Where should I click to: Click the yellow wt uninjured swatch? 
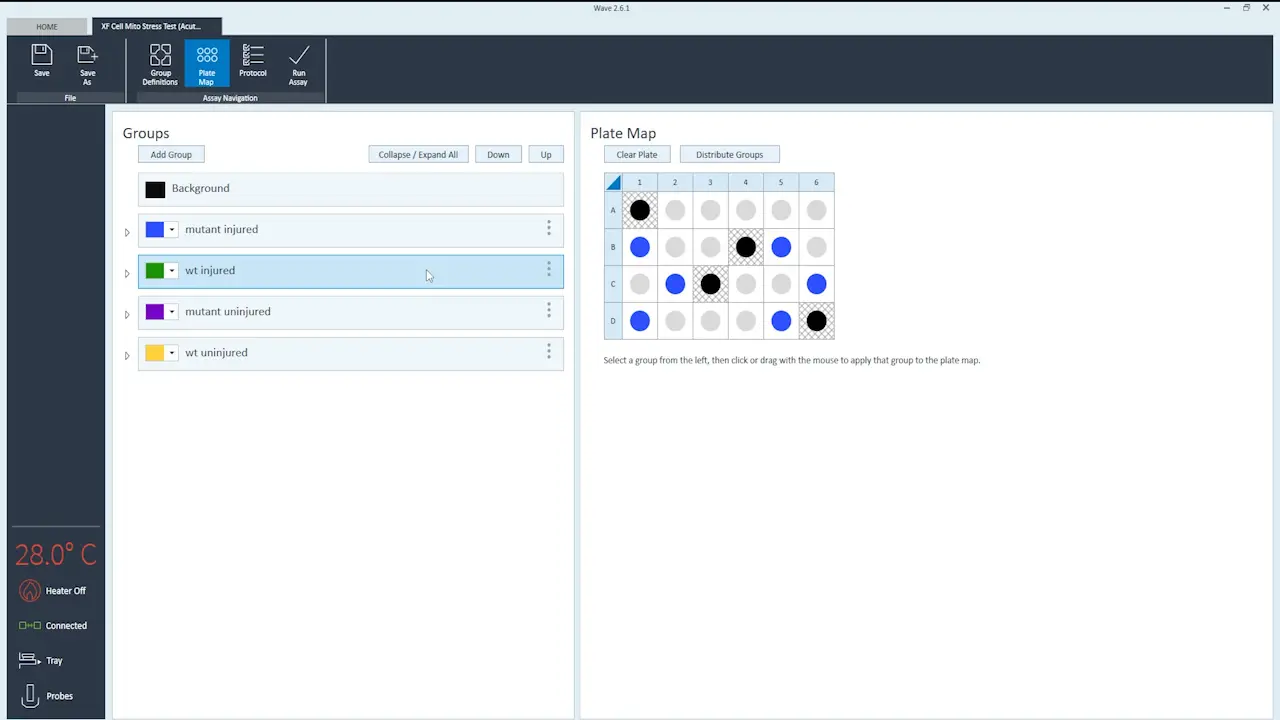pos(155,353)
